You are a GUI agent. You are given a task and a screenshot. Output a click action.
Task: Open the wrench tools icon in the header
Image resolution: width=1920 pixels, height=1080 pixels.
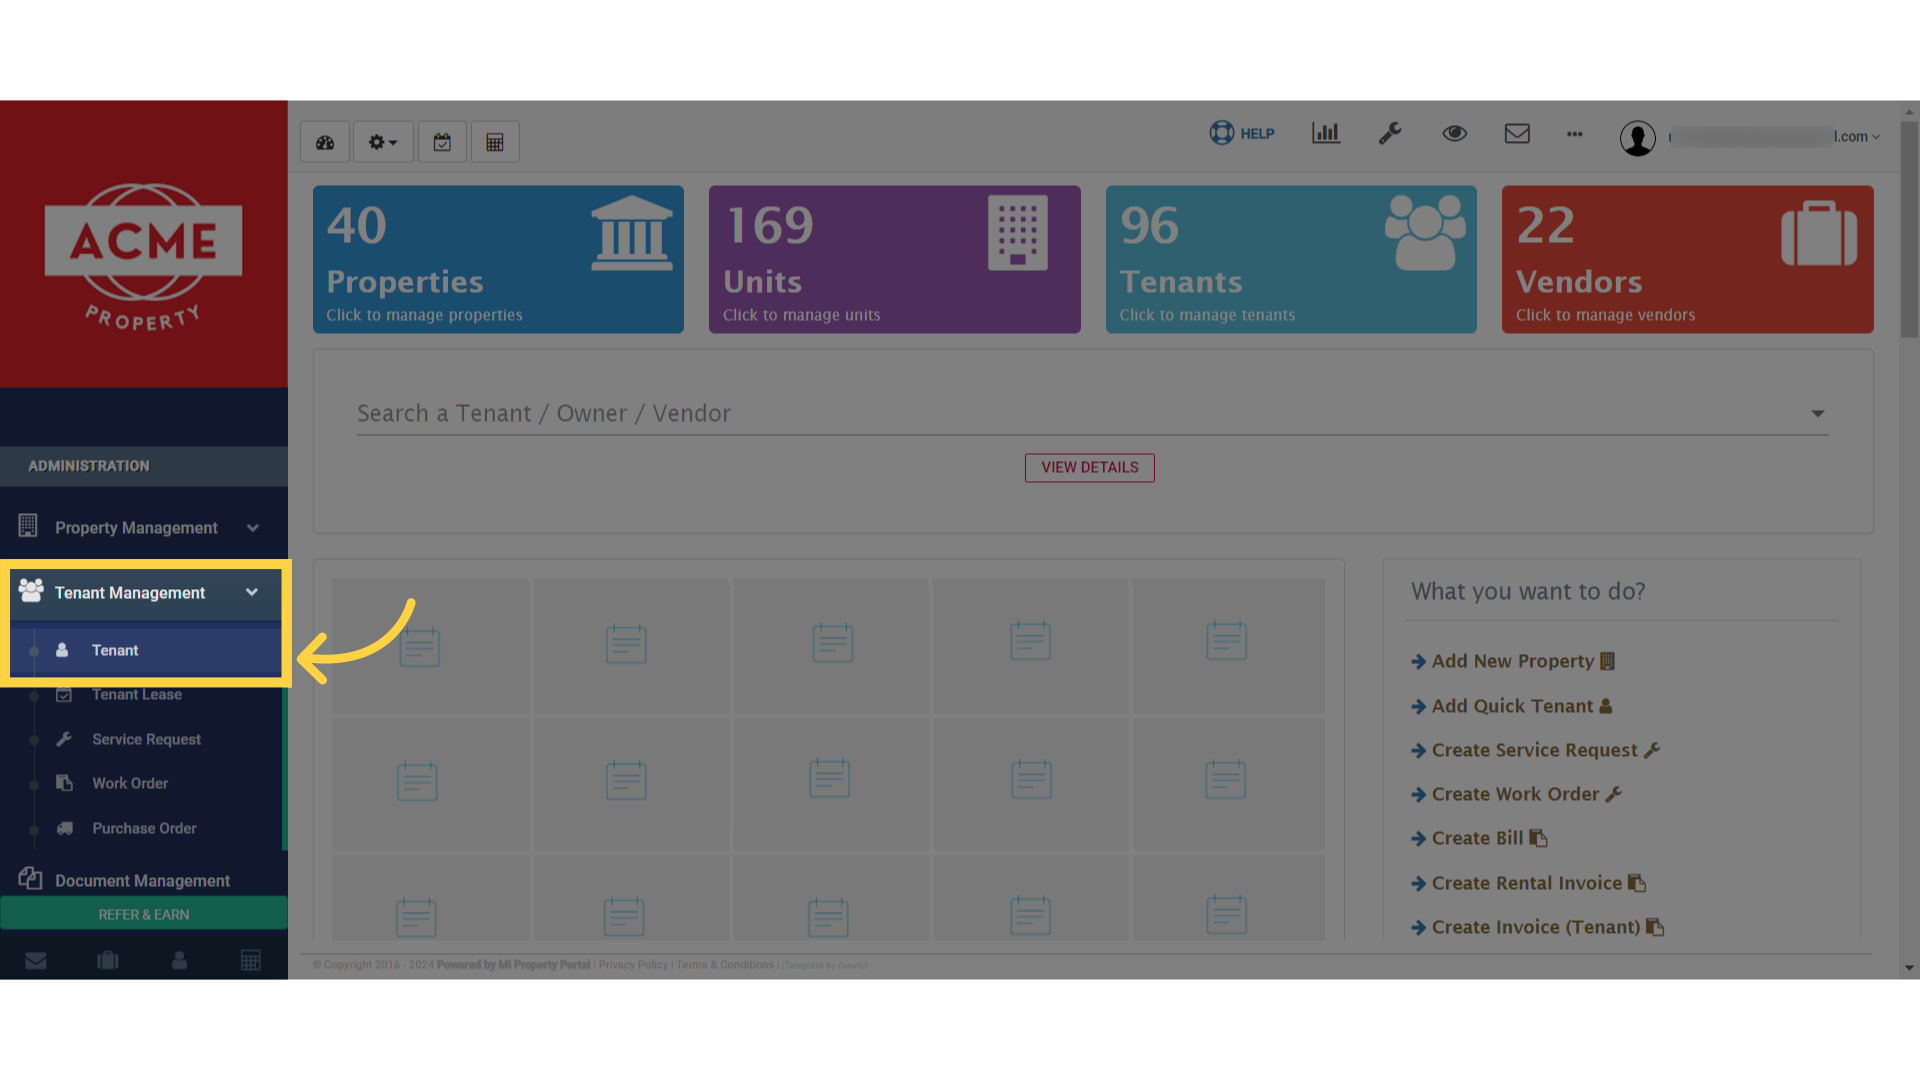pos(1391,133)
